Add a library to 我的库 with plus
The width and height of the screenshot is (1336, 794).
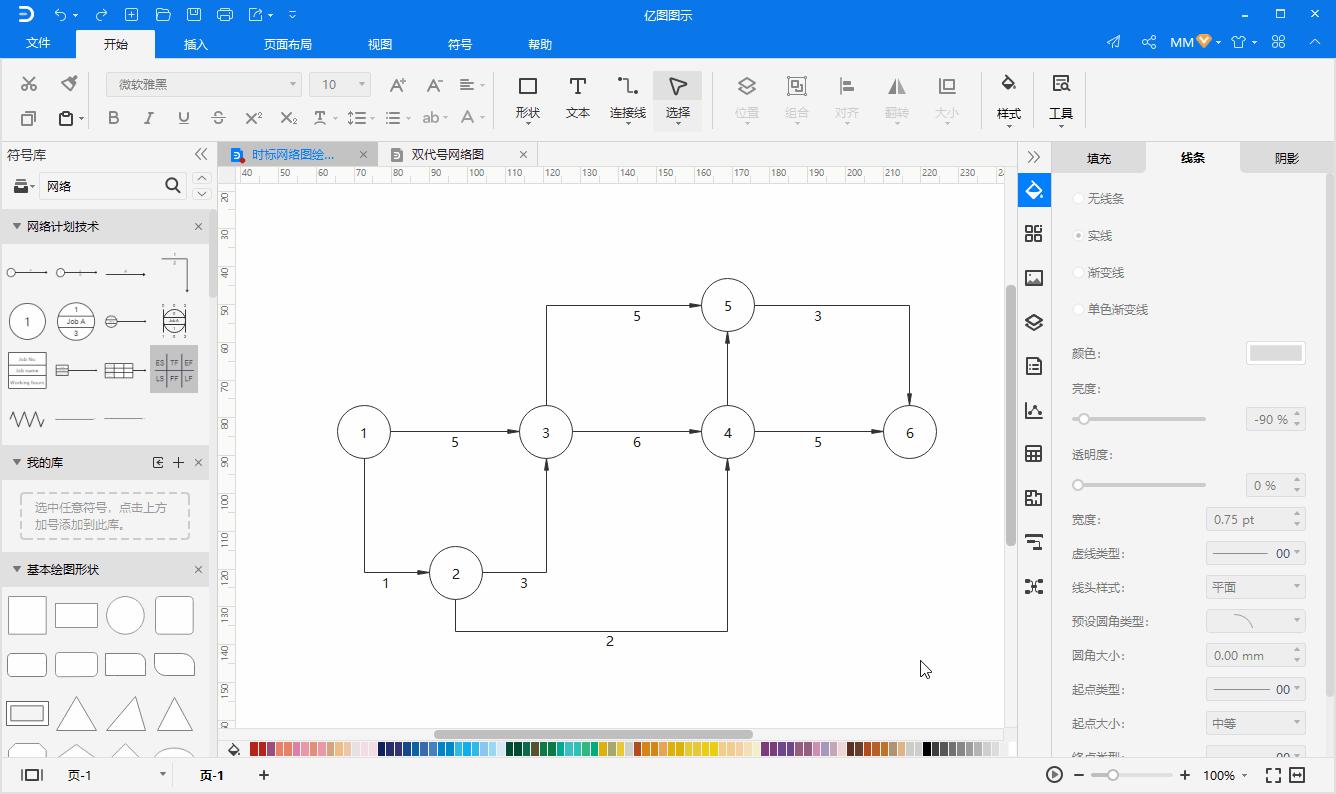pos(178,462)
